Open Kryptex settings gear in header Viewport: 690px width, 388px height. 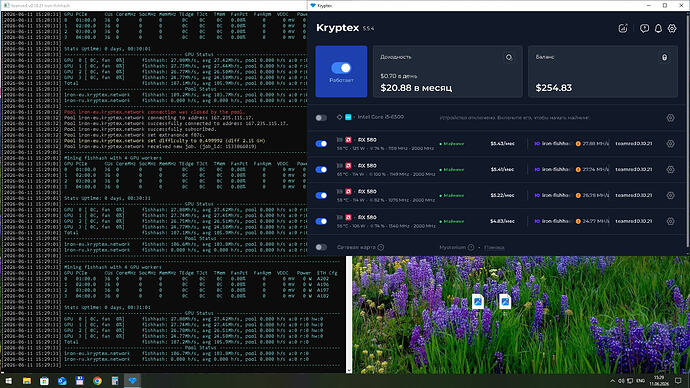tap(672, 29)
